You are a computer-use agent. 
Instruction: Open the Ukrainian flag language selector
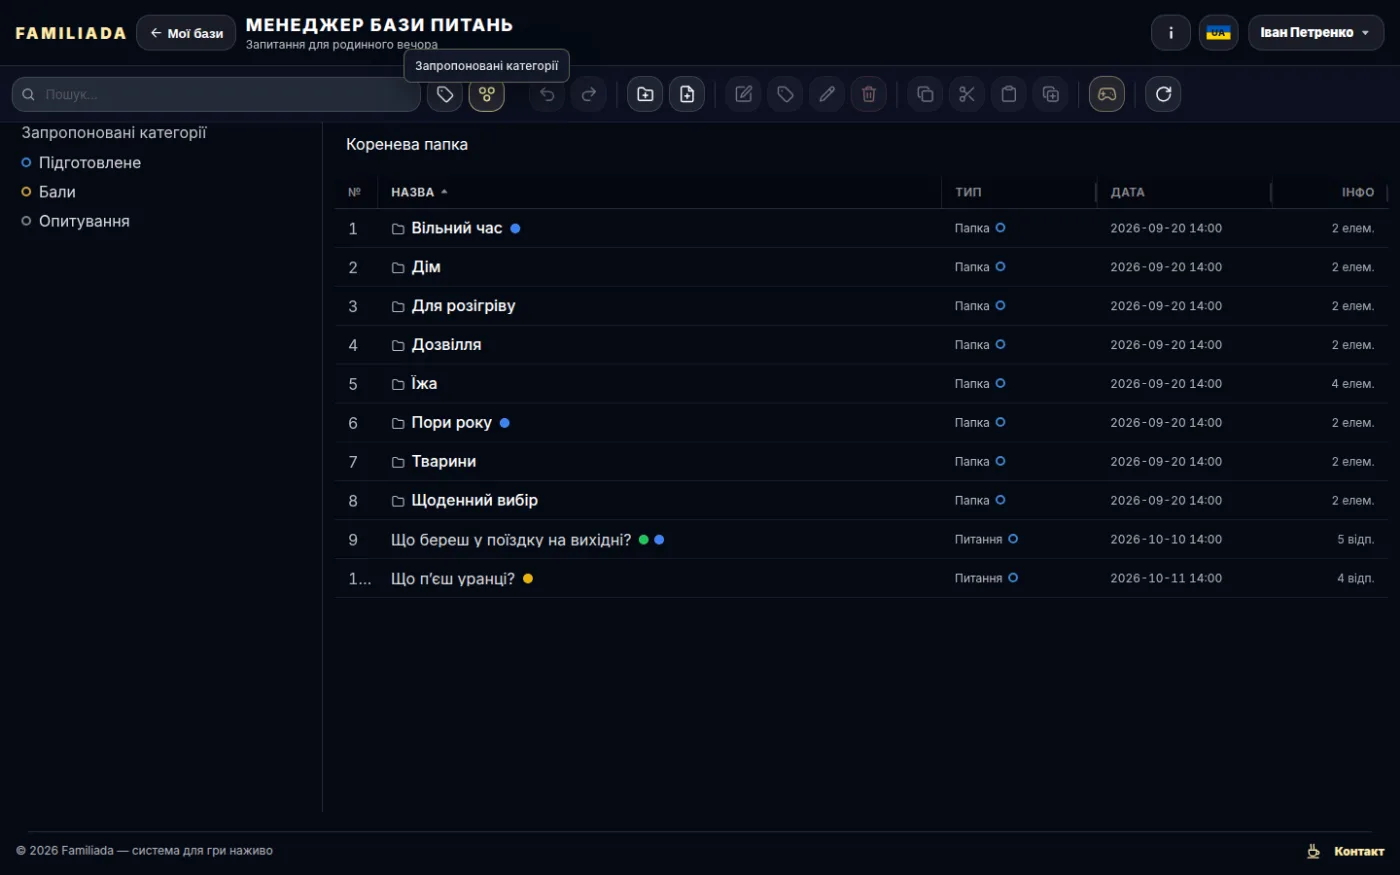tap(1218, 33)
